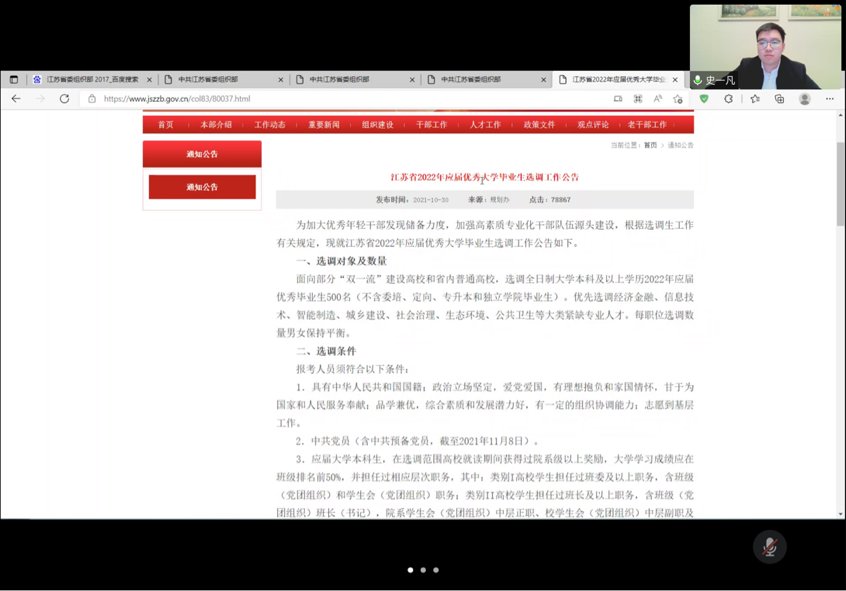846x591 pixels.
Task: Unmute the microphone button at bottom right
Action: [x=769, y=546]
